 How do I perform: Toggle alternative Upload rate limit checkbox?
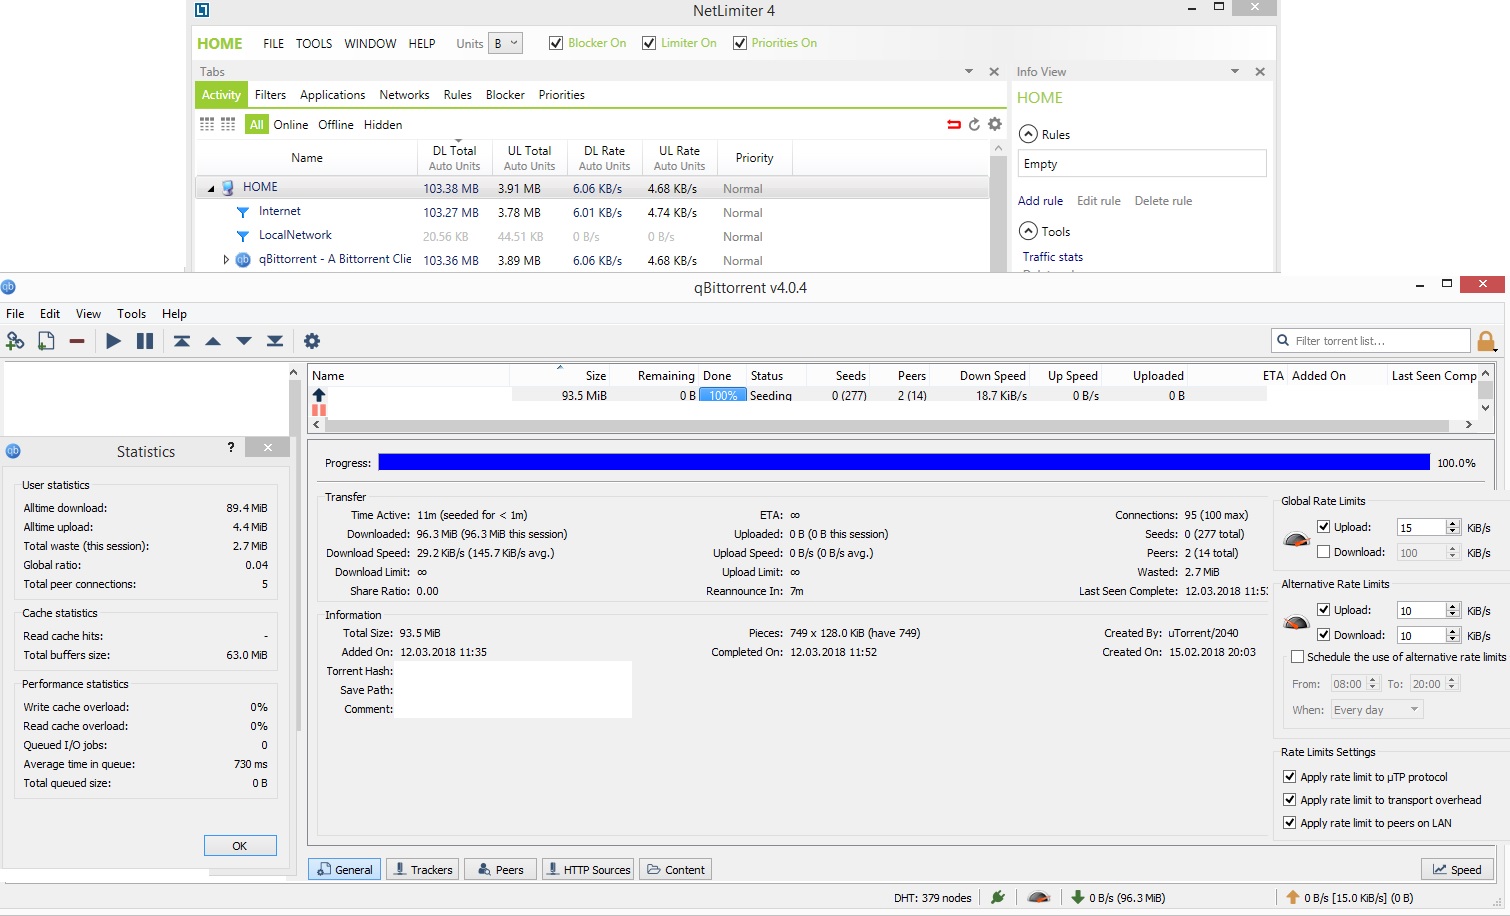point(1324,610)
